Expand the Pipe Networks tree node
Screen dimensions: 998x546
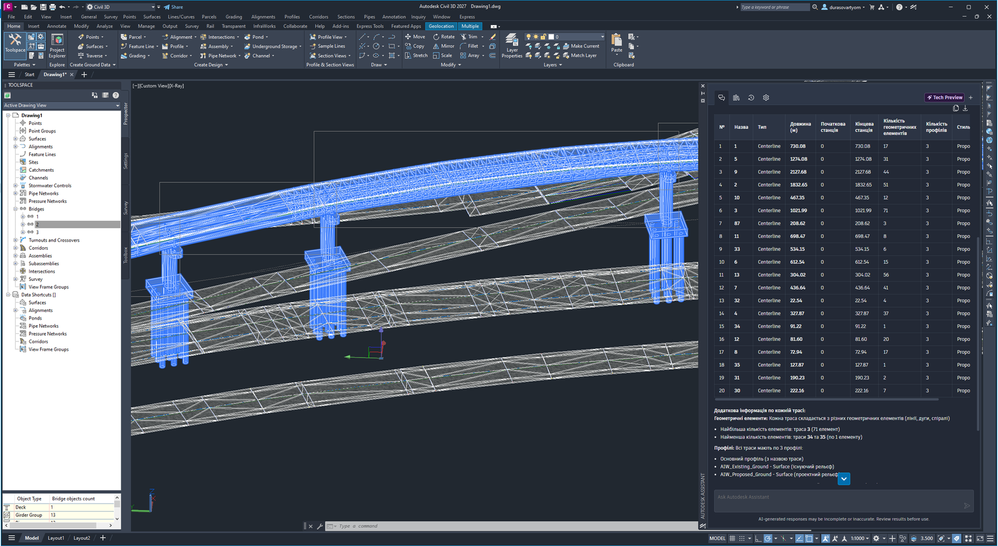coord(16,193)
